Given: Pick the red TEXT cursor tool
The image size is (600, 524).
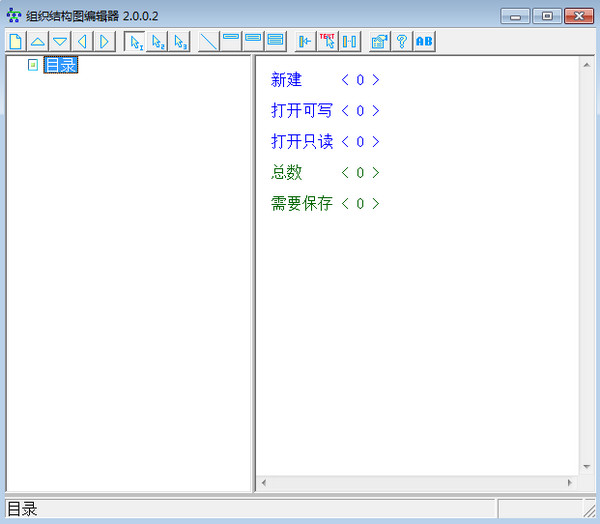Looking at the screenshot, I should [327, 41].
